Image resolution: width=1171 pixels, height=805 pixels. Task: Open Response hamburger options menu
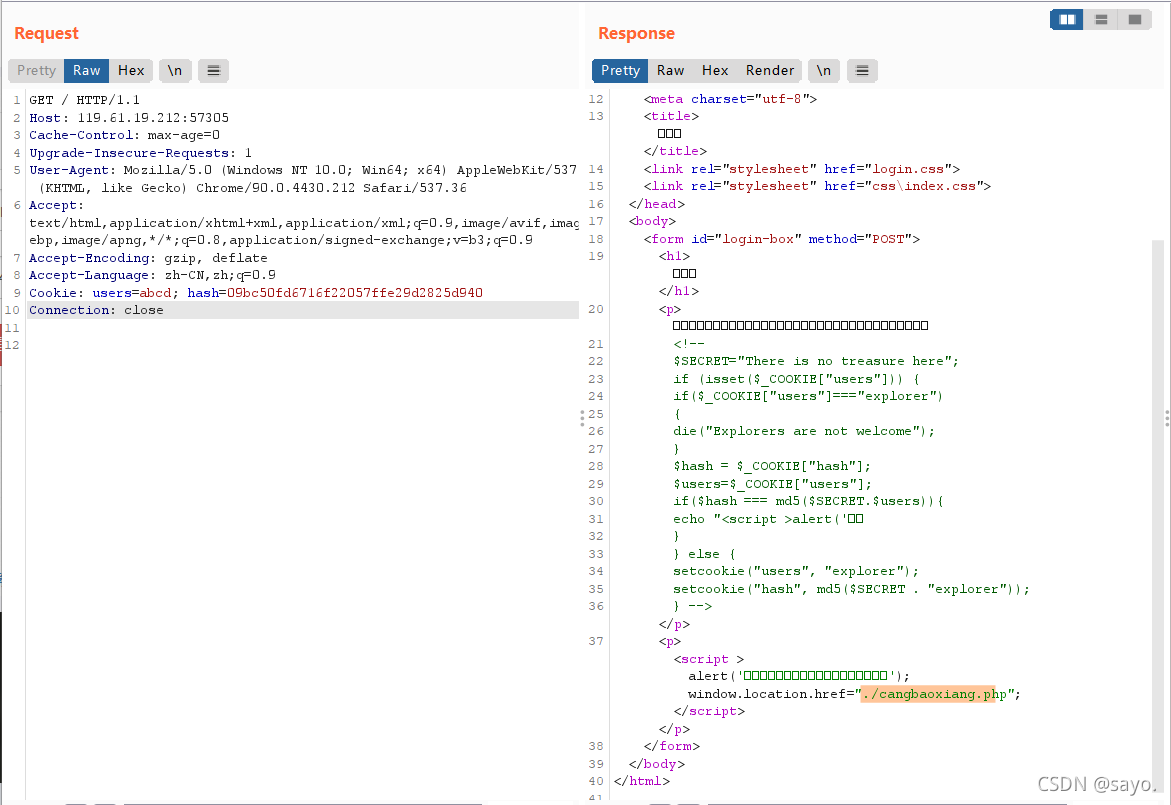point(862,70)
